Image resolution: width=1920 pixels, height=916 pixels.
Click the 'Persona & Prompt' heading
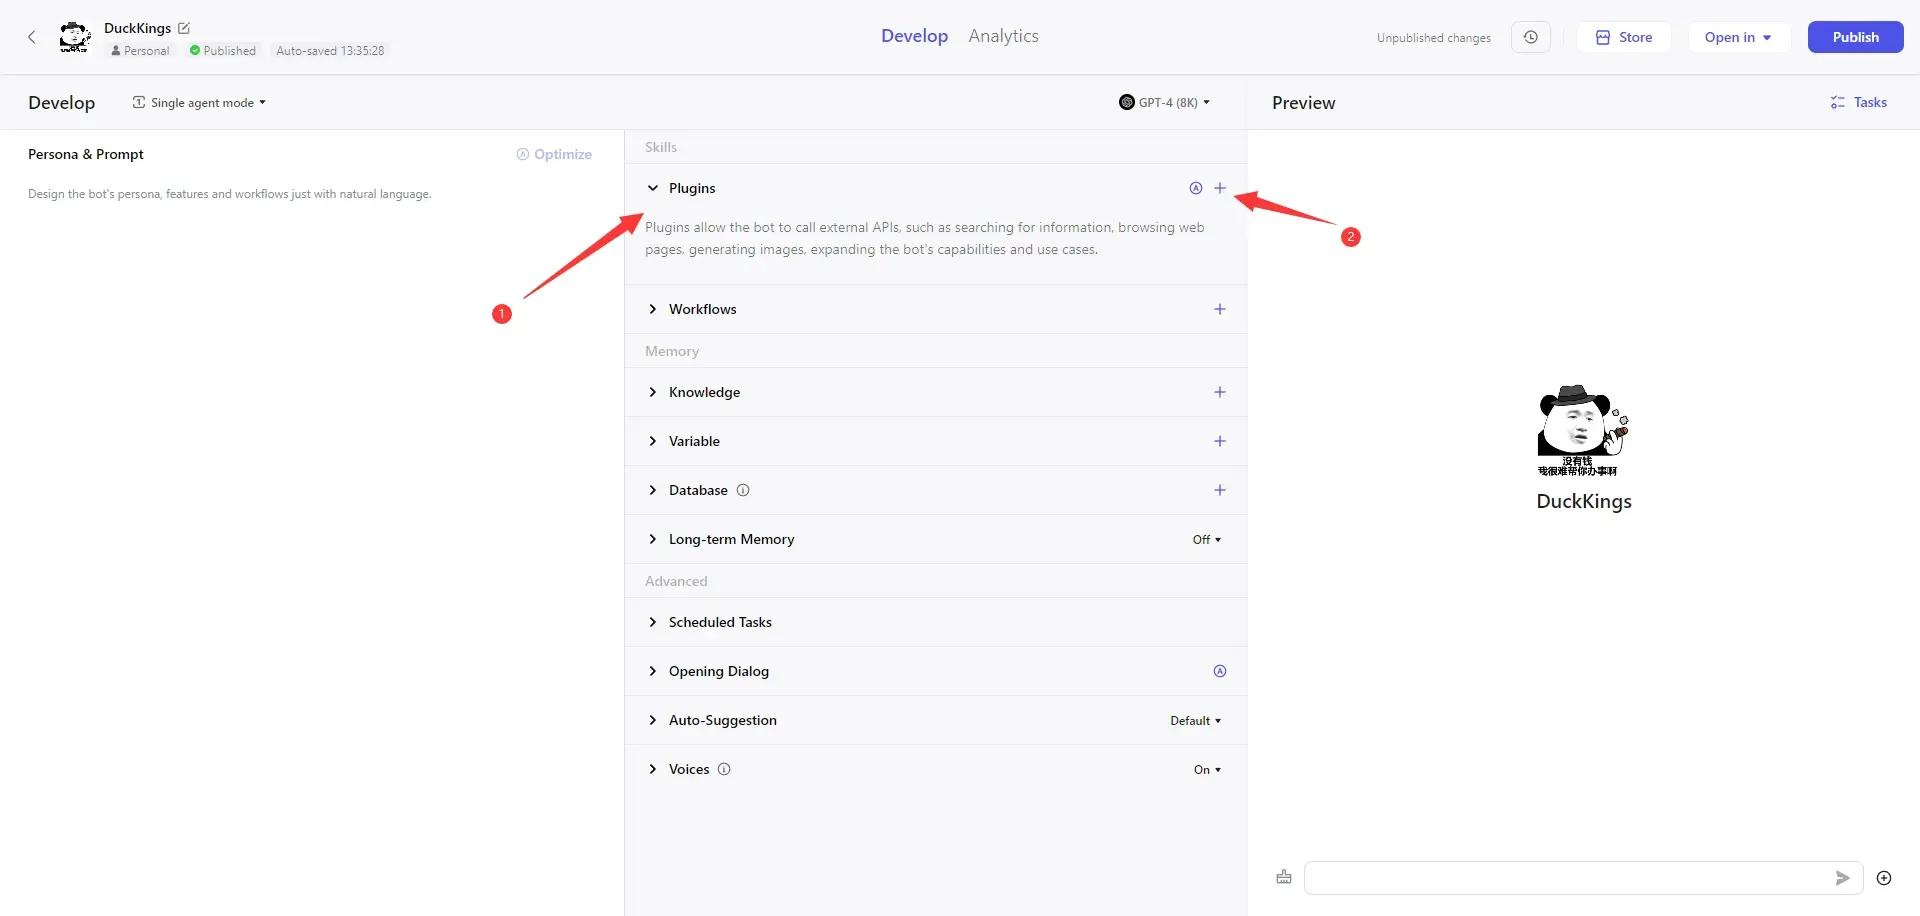[x=86, y=154]
